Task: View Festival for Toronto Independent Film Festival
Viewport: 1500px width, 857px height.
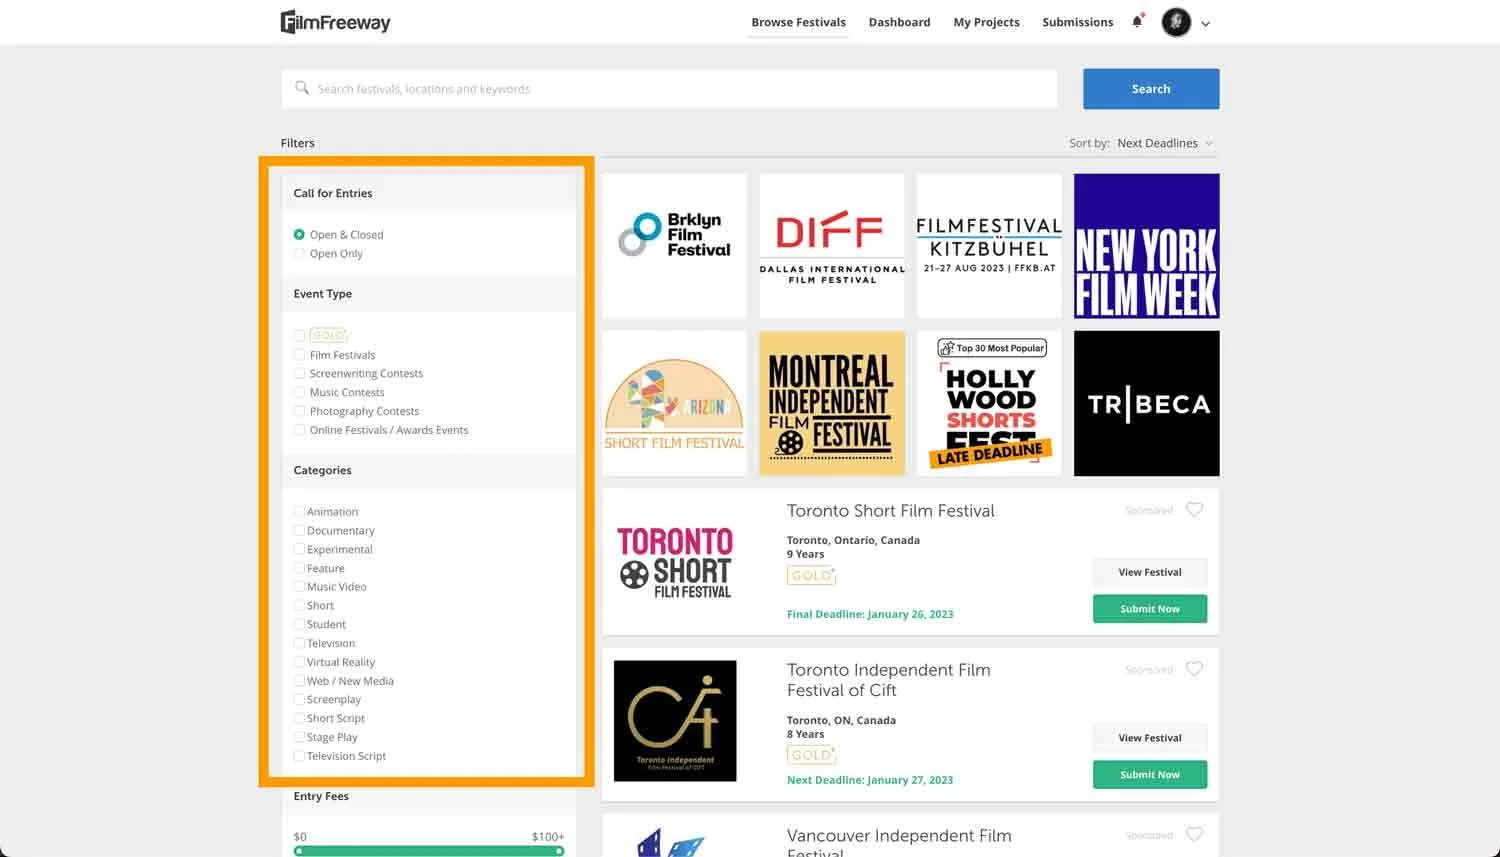Action: (1149, 737)
